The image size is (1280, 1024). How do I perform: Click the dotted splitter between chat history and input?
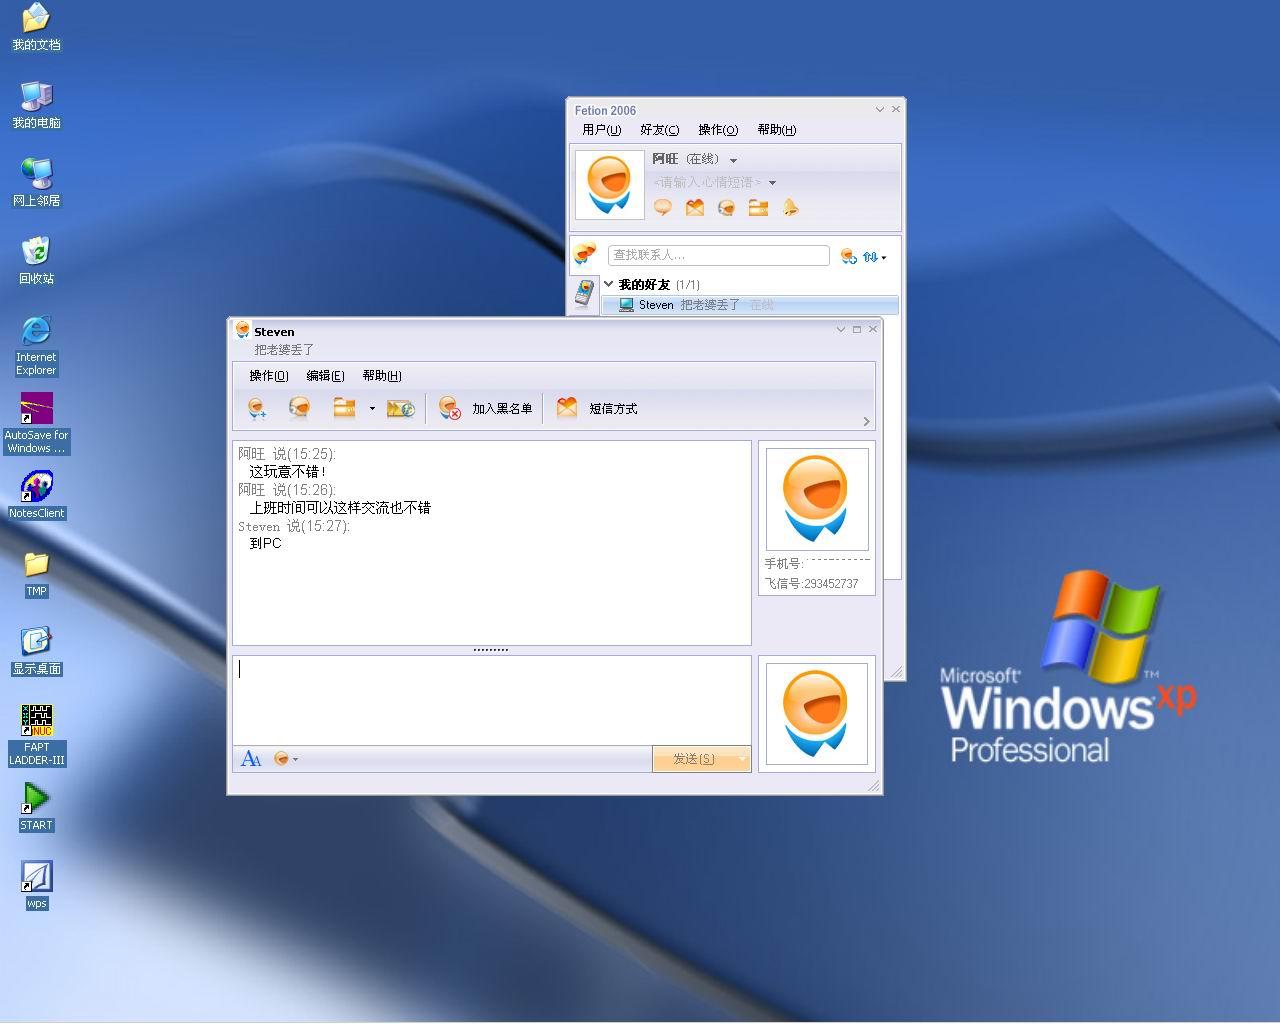(491, 650)
